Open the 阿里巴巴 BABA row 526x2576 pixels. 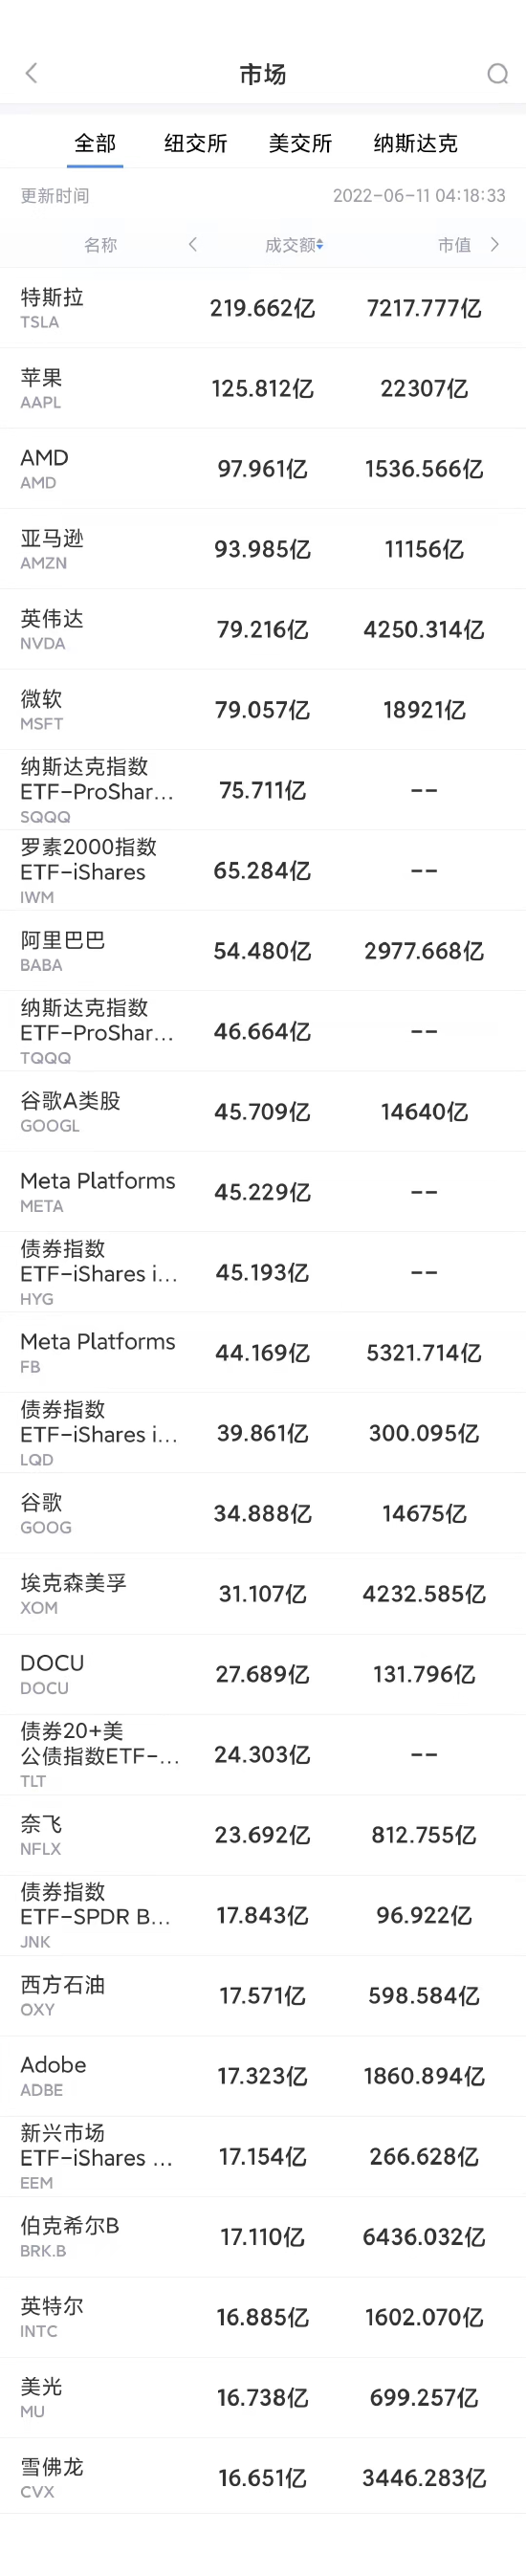point(263,951)
